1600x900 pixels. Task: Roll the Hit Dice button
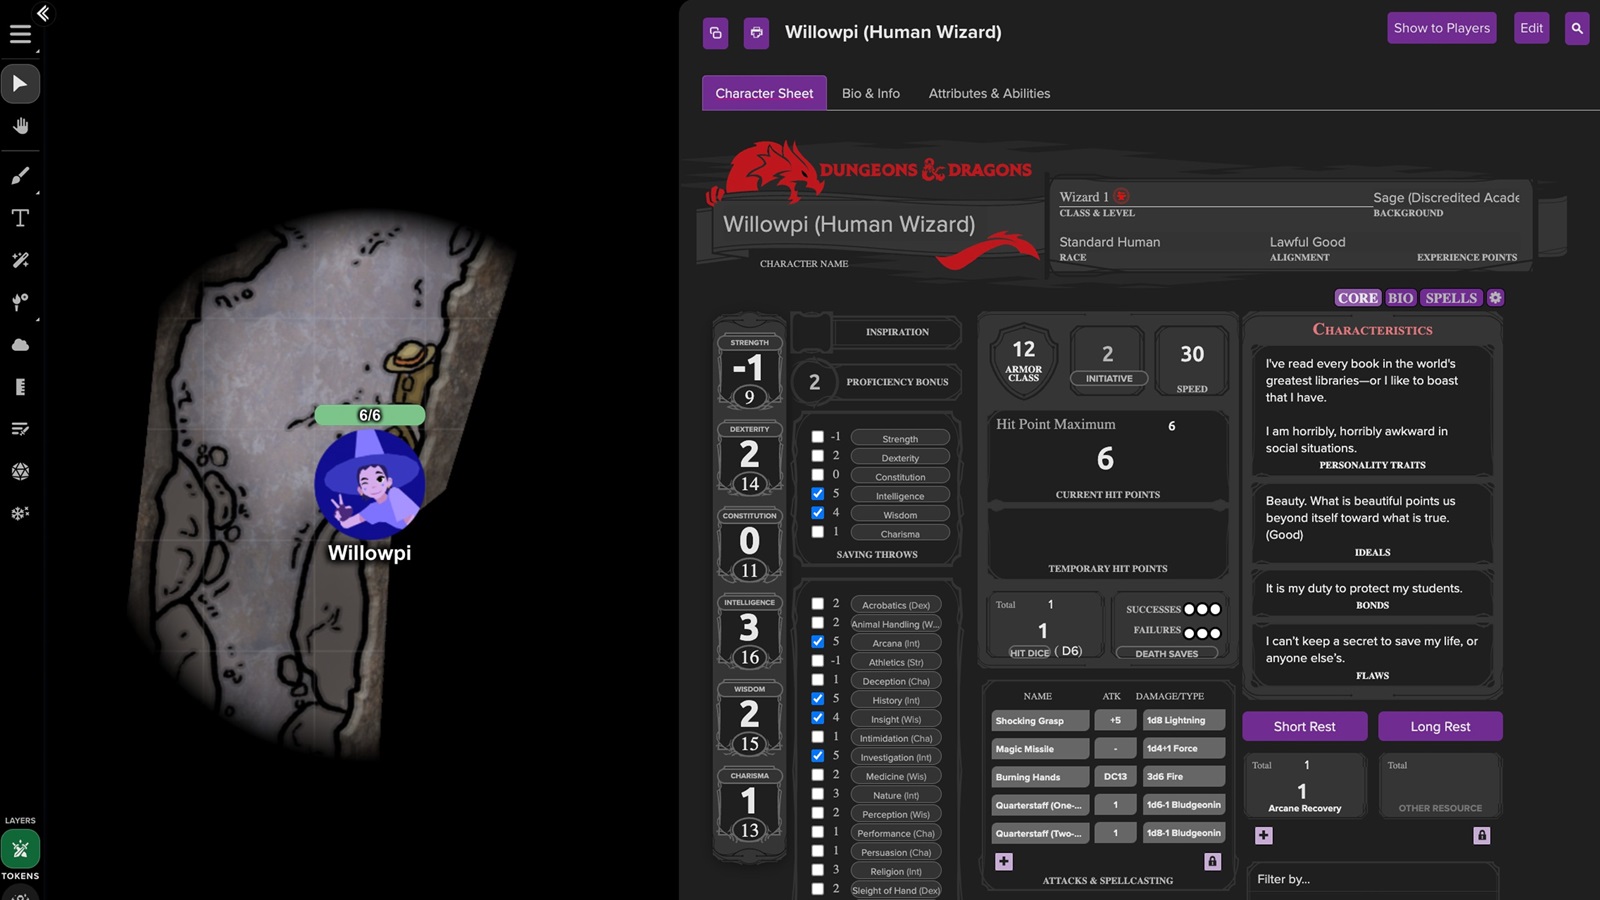(x=1029, y=653)
